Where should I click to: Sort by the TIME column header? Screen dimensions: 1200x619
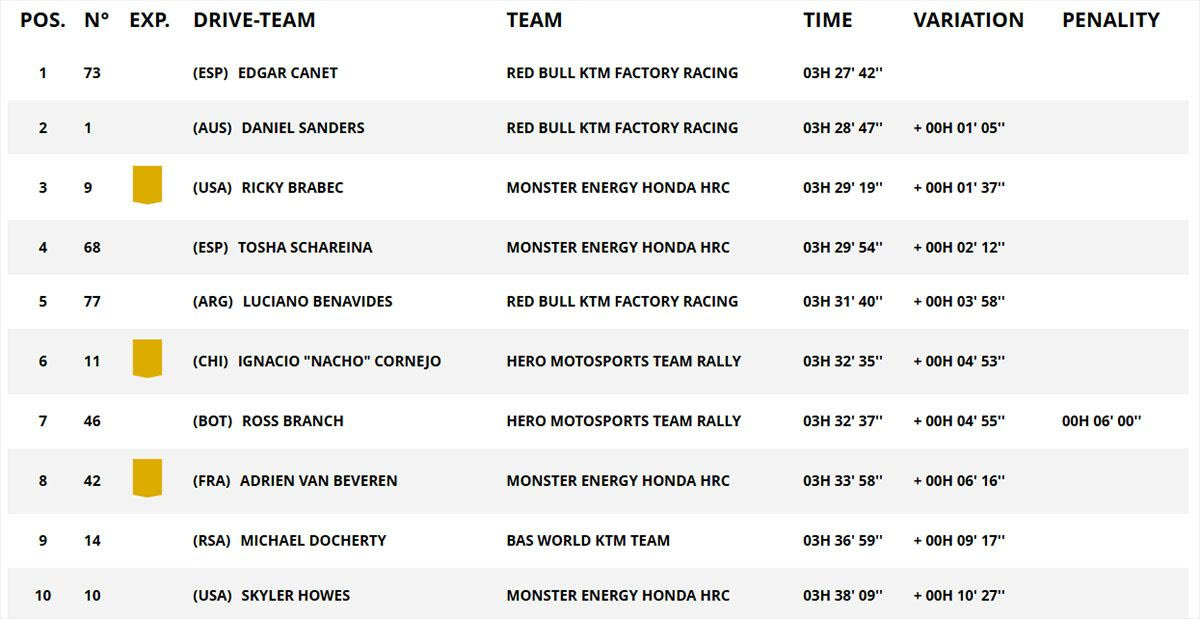coord(827,20)
